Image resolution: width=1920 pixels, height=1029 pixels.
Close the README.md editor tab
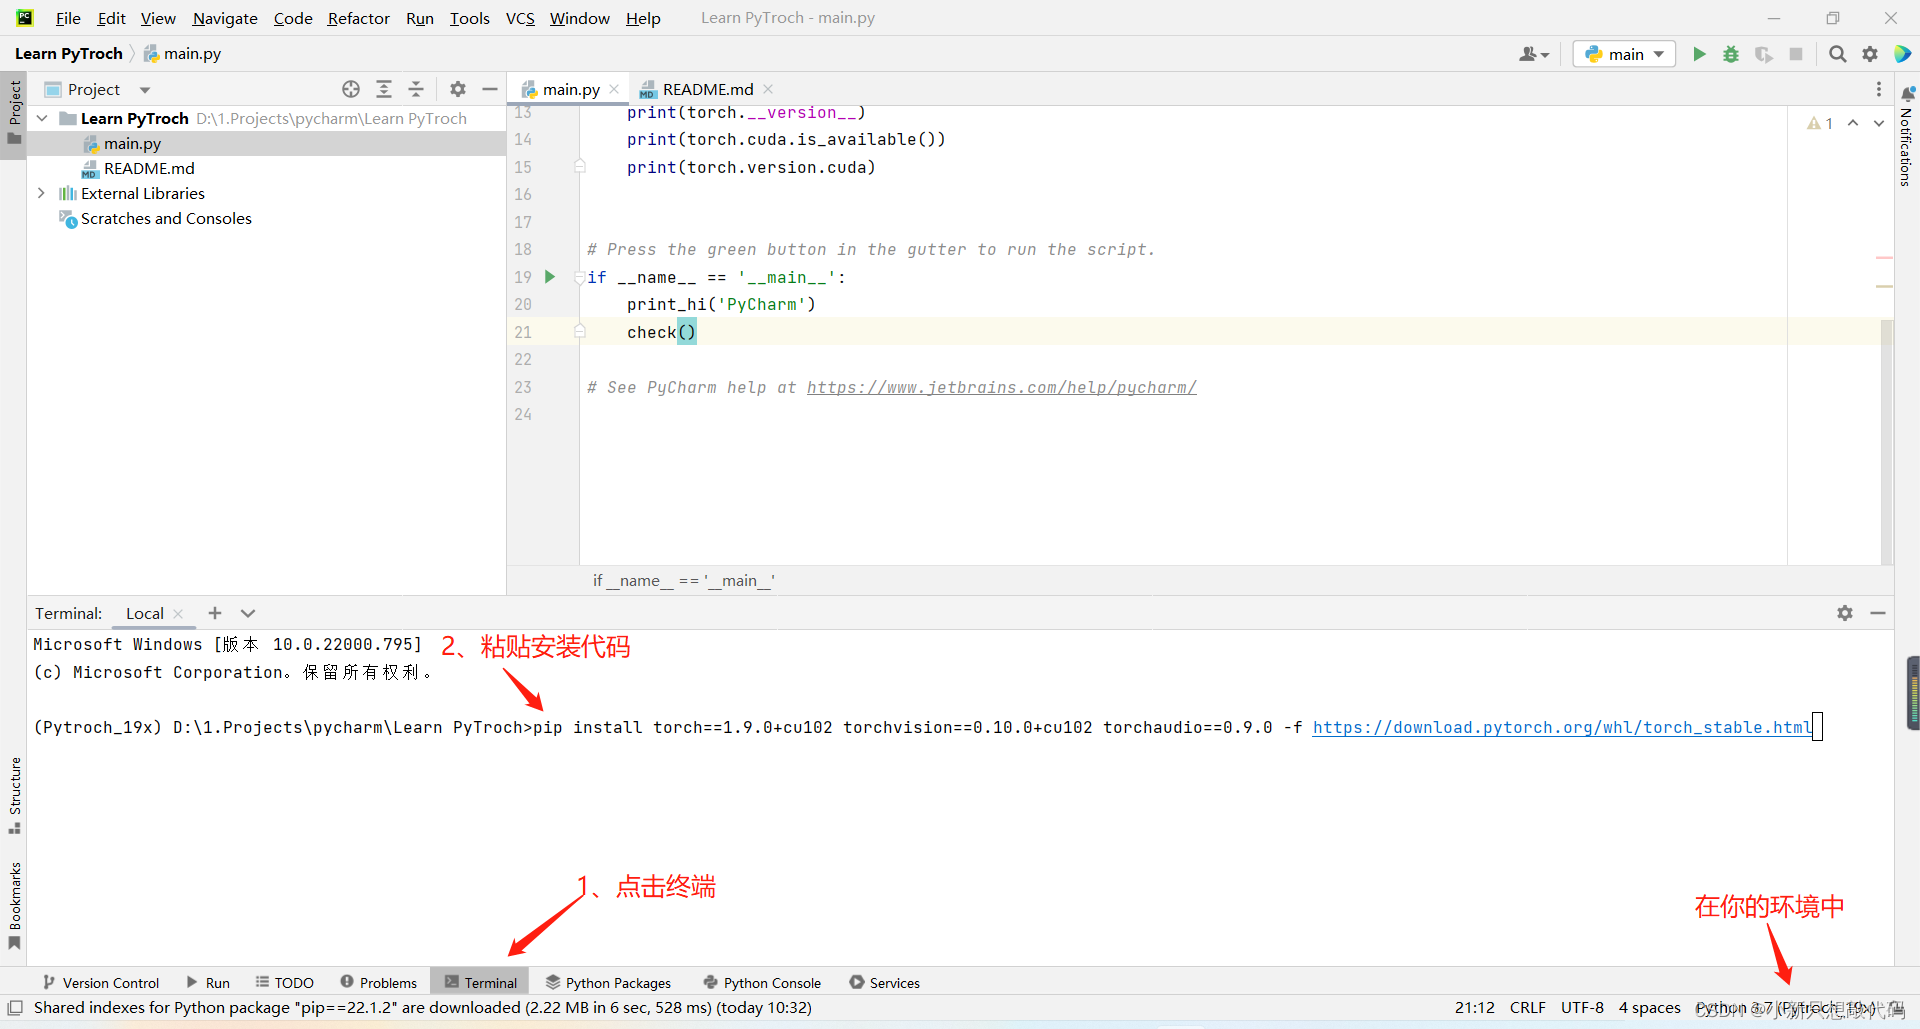coord(768,90)
